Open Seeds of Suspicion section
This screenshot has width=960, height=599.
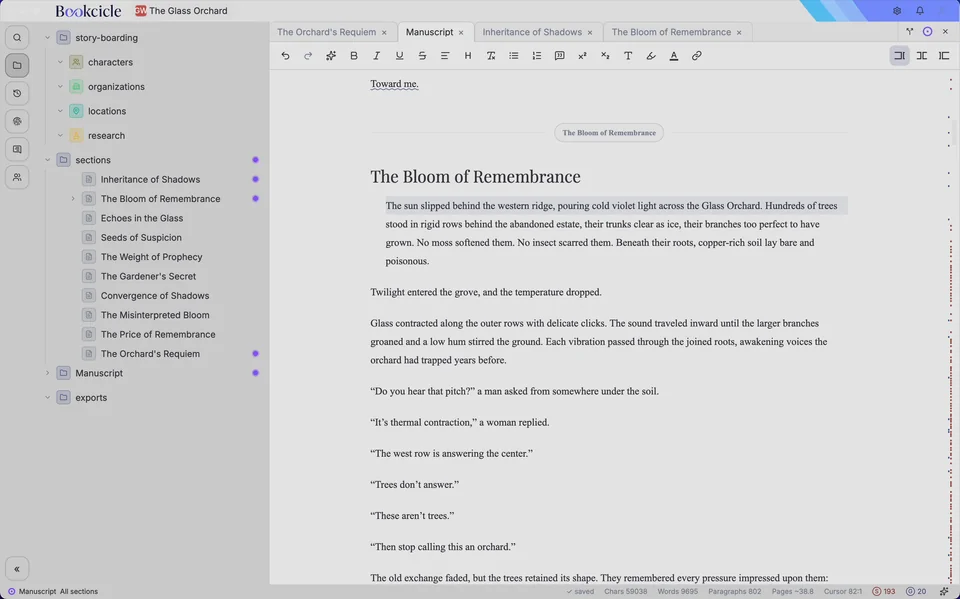[141, 238]
